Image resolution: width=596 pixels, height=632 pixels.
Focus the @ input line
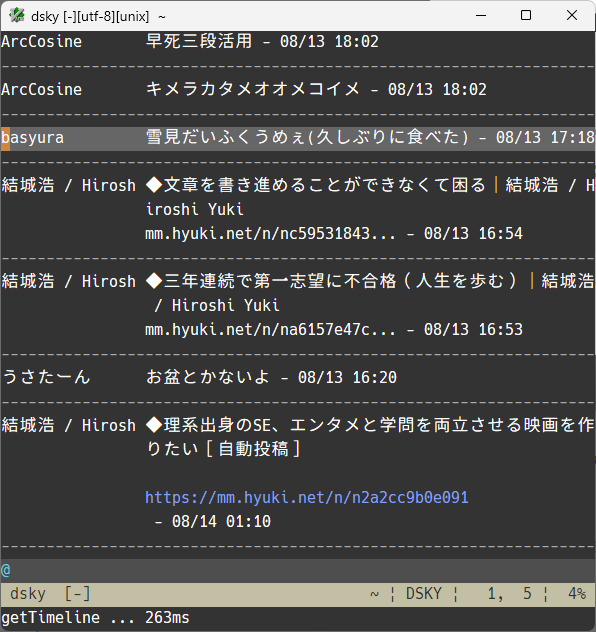coord(298,570)
